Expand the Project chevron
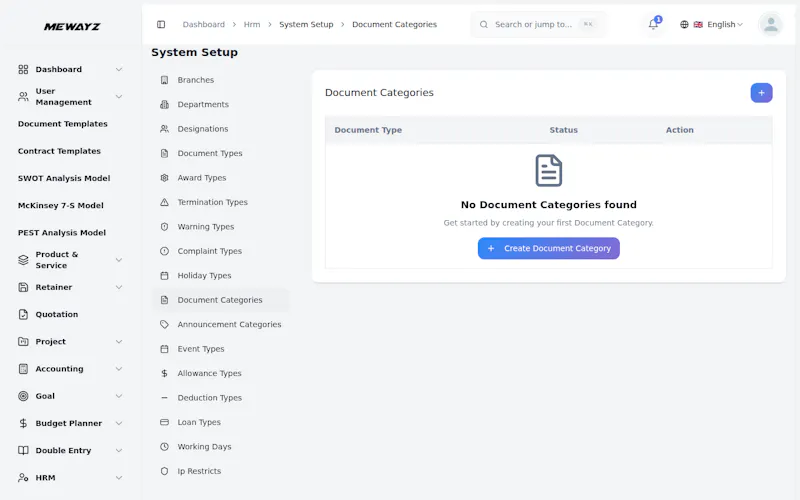The width and height of the screenshot is (800, 500). click(x=118, y=342)
